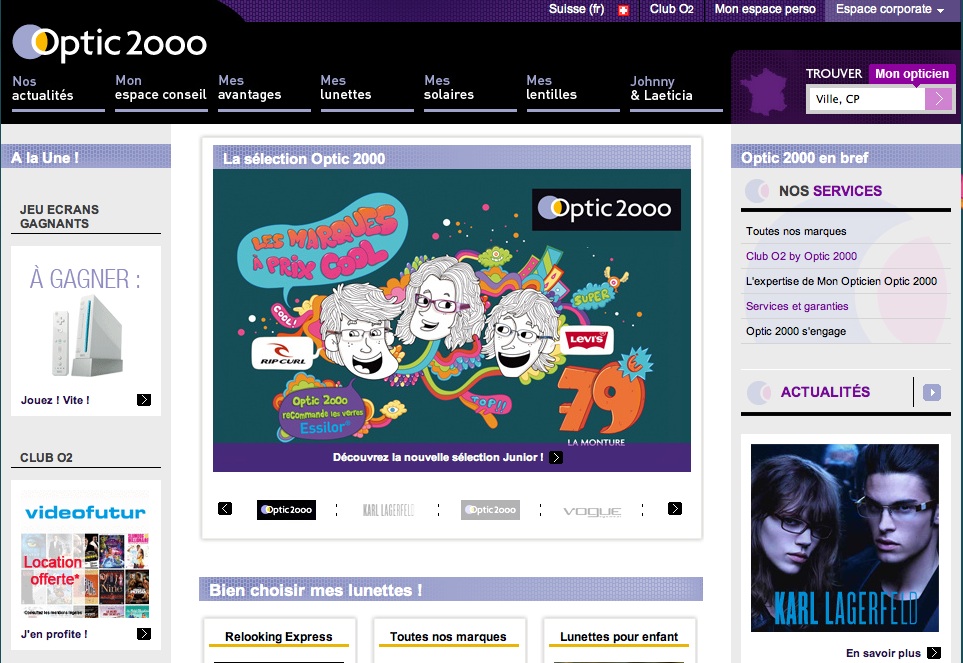Click the Les Marques à Prix Cool banner
Viewport: 963px width, 663px height.
[x=451, y=306]
